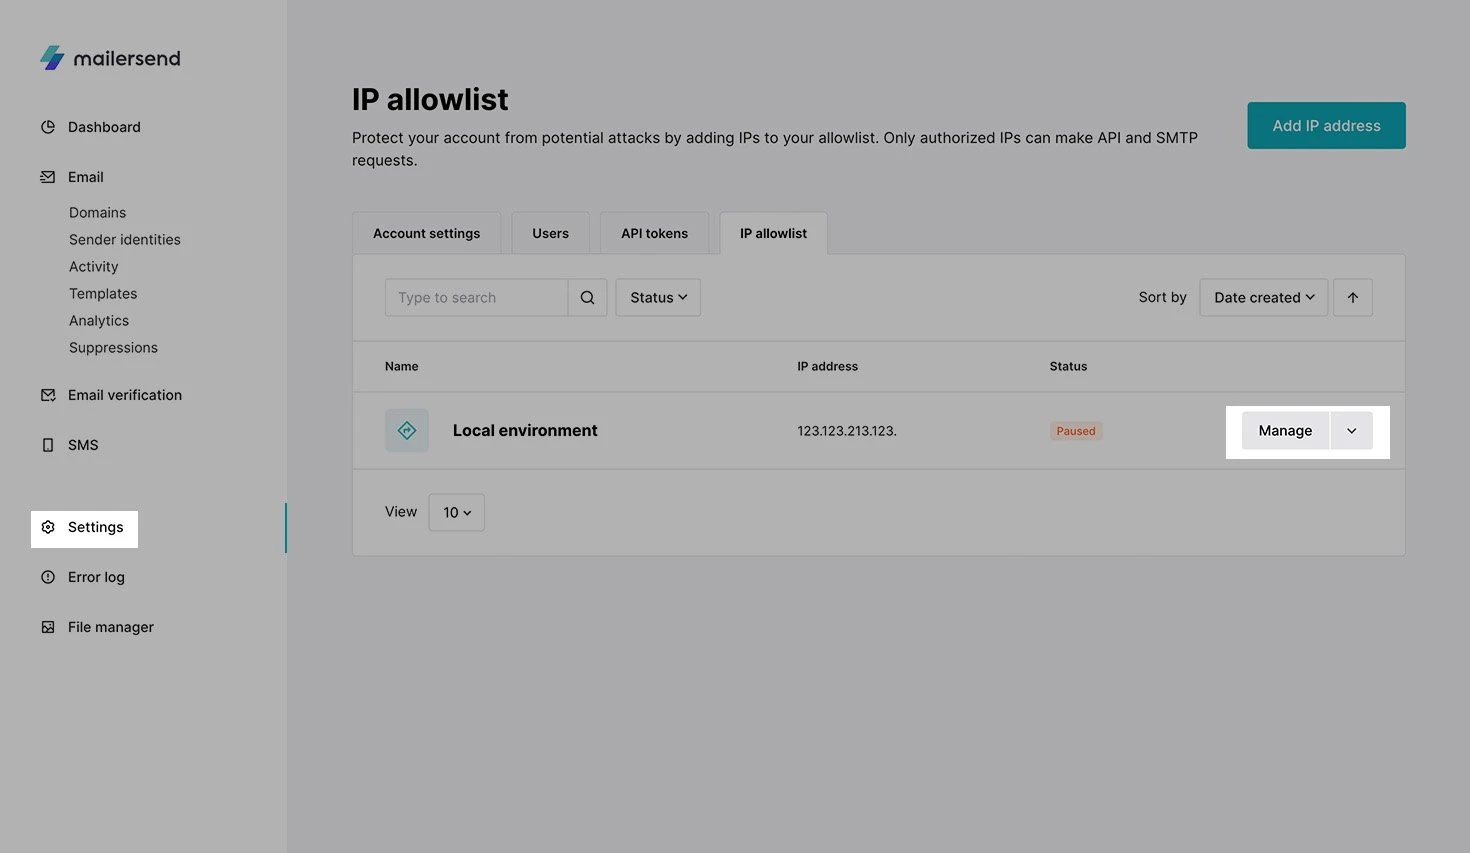Viewport: 1470px width, 853px height.
Task: Click Manage for Local environment
Action: click(x=1285, y=431)
